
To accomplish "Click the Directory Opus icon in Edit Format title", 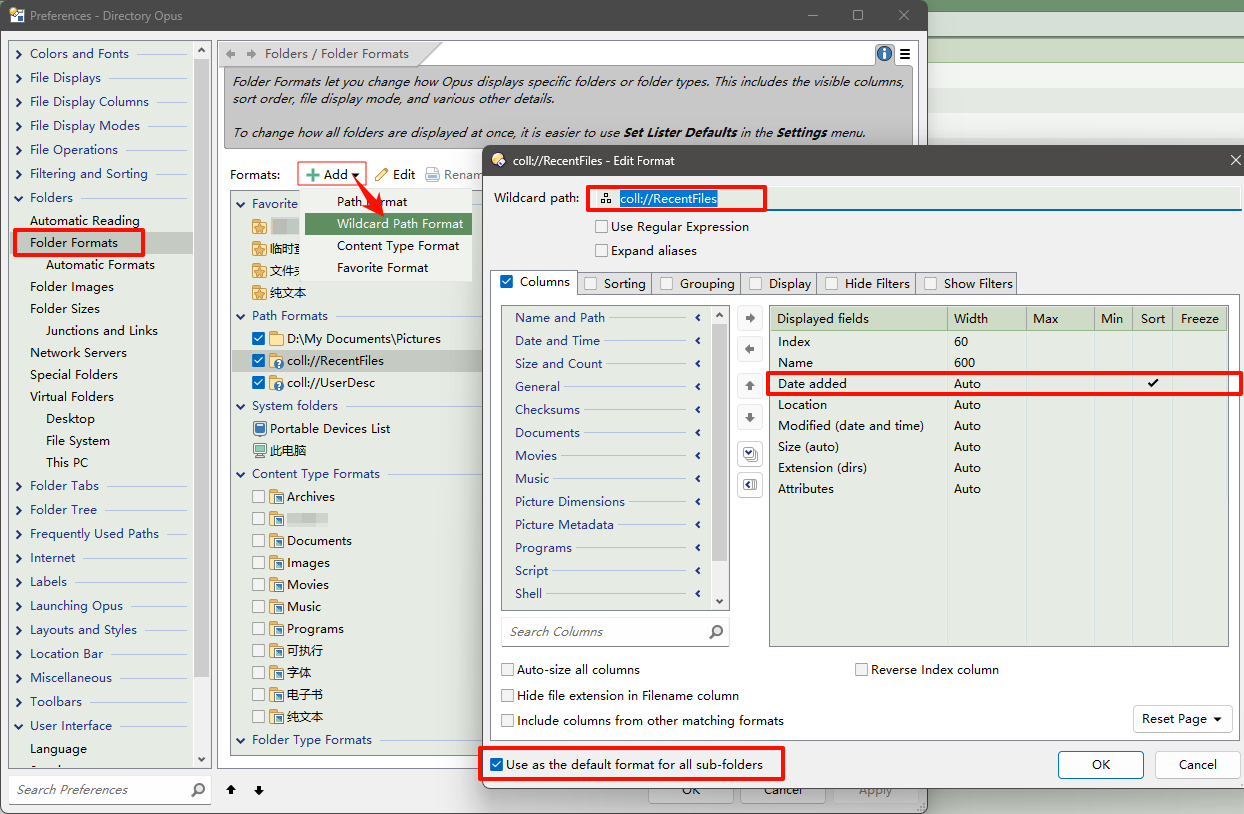I will pos(498,160).
